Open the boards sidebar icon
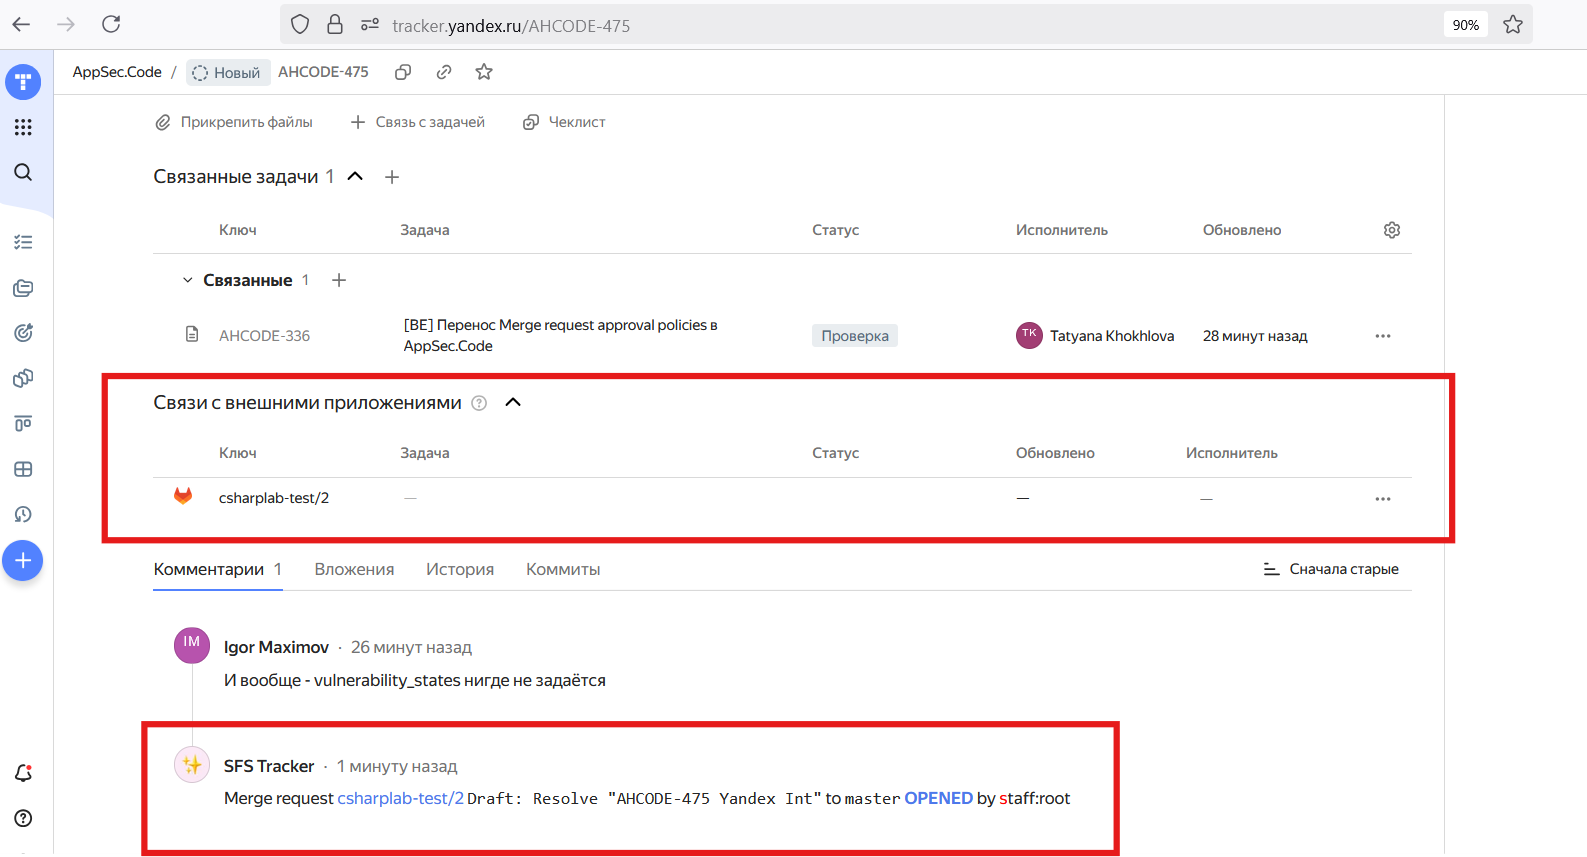Image resolution: width=1587 pixels, height=857 pixels. (x=23, y=424)
